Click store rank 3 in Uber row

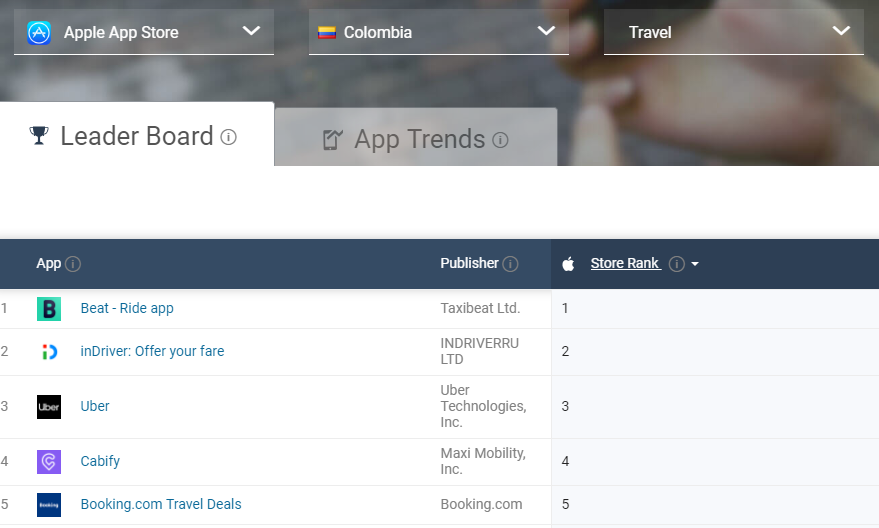(x=565, y=406)
